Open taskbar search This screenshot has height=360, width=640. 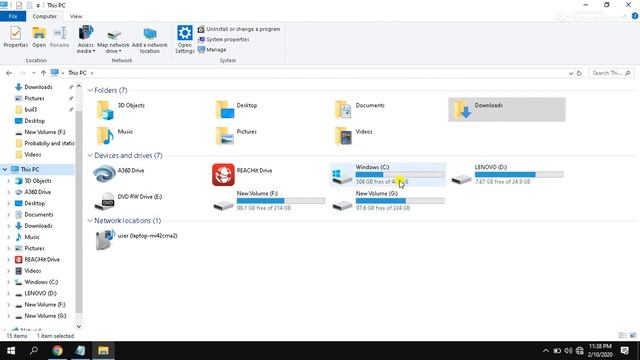(x=34, y=351)
